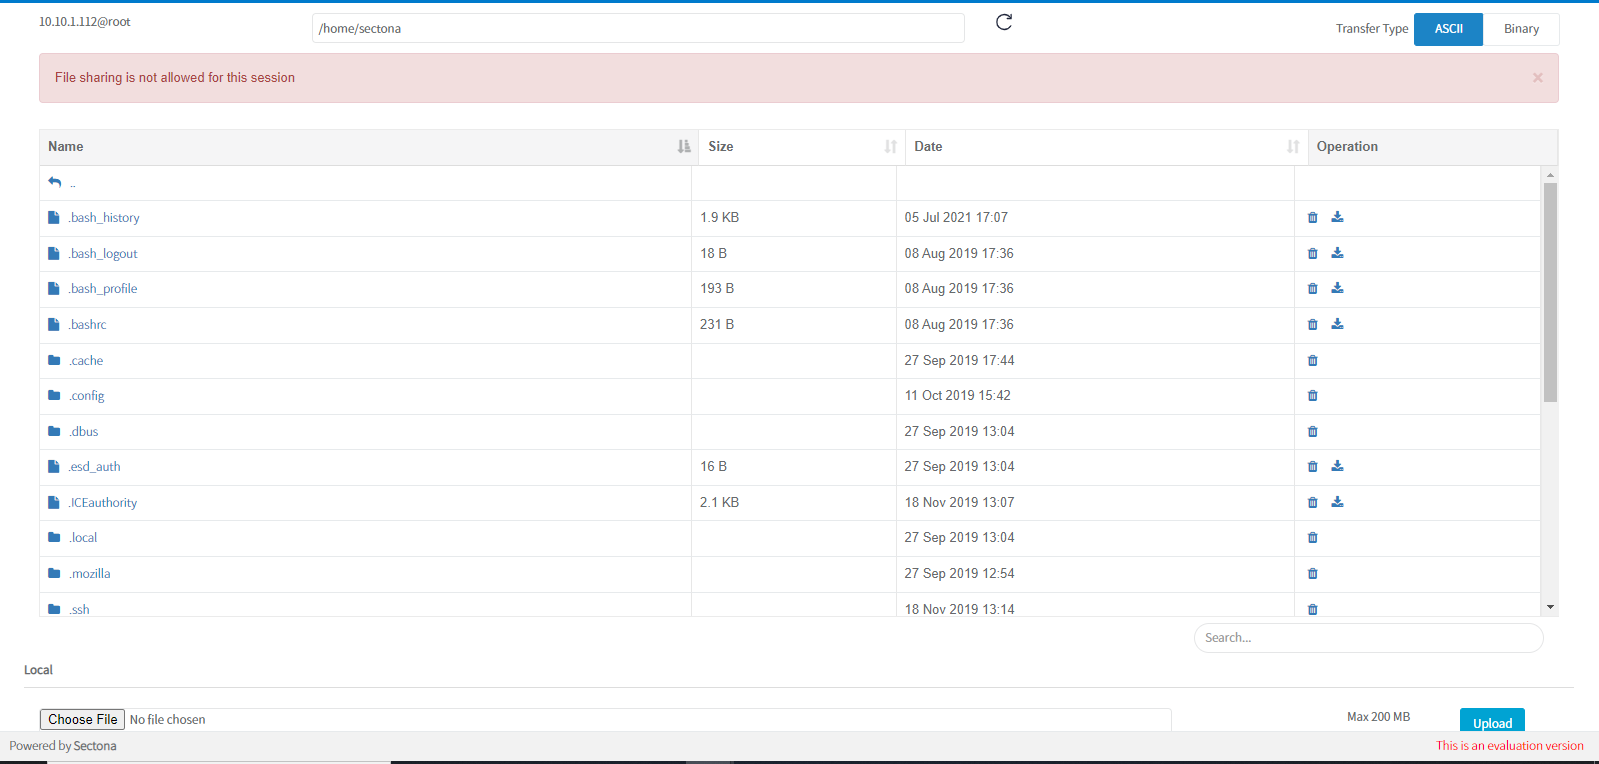Viewport: 1599px width, 764px height.
Task: Sort file list by Date column
Action: click(1292, 147)
